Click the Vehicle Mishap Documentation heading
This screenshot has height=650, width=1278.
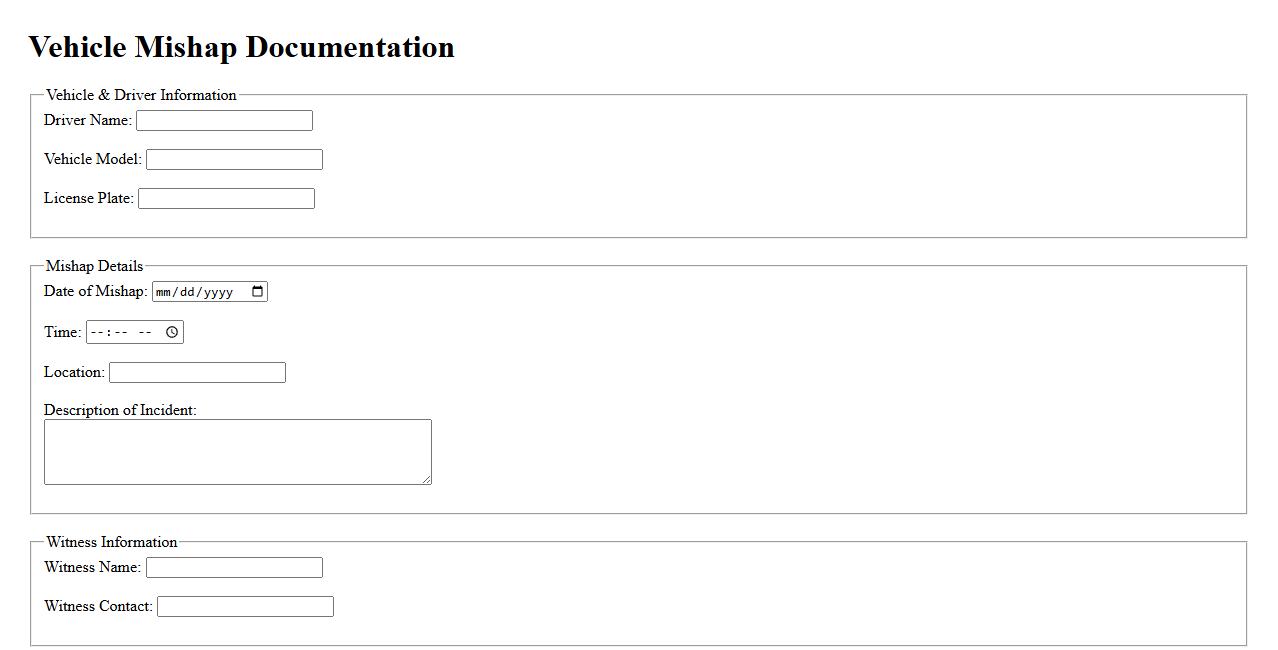241,47
